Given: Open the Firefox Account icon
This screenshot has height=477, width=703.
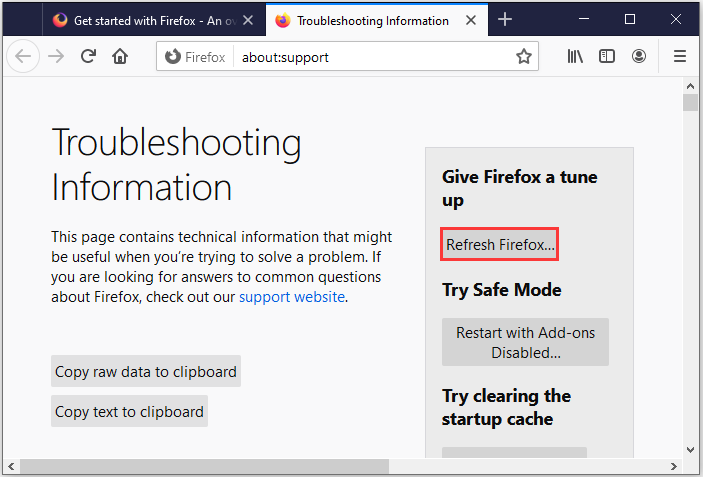Looking at the screenshot, I should (638, 56).
